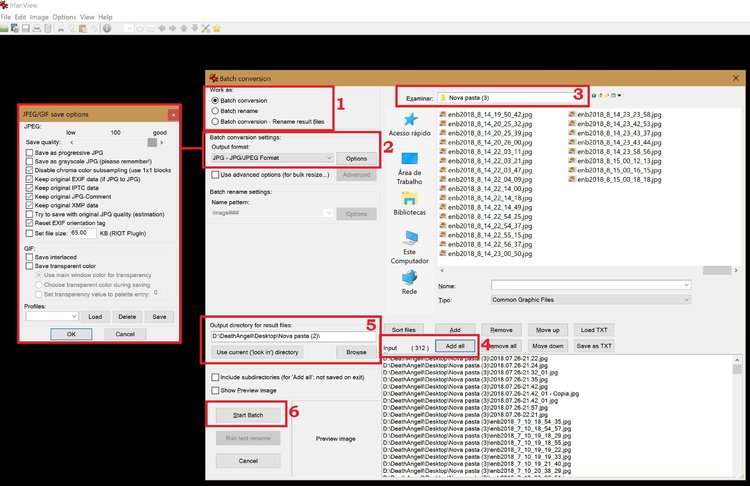Screen dimensions: 750x486
Task: Open the Options menu
Action: (64, 17)
